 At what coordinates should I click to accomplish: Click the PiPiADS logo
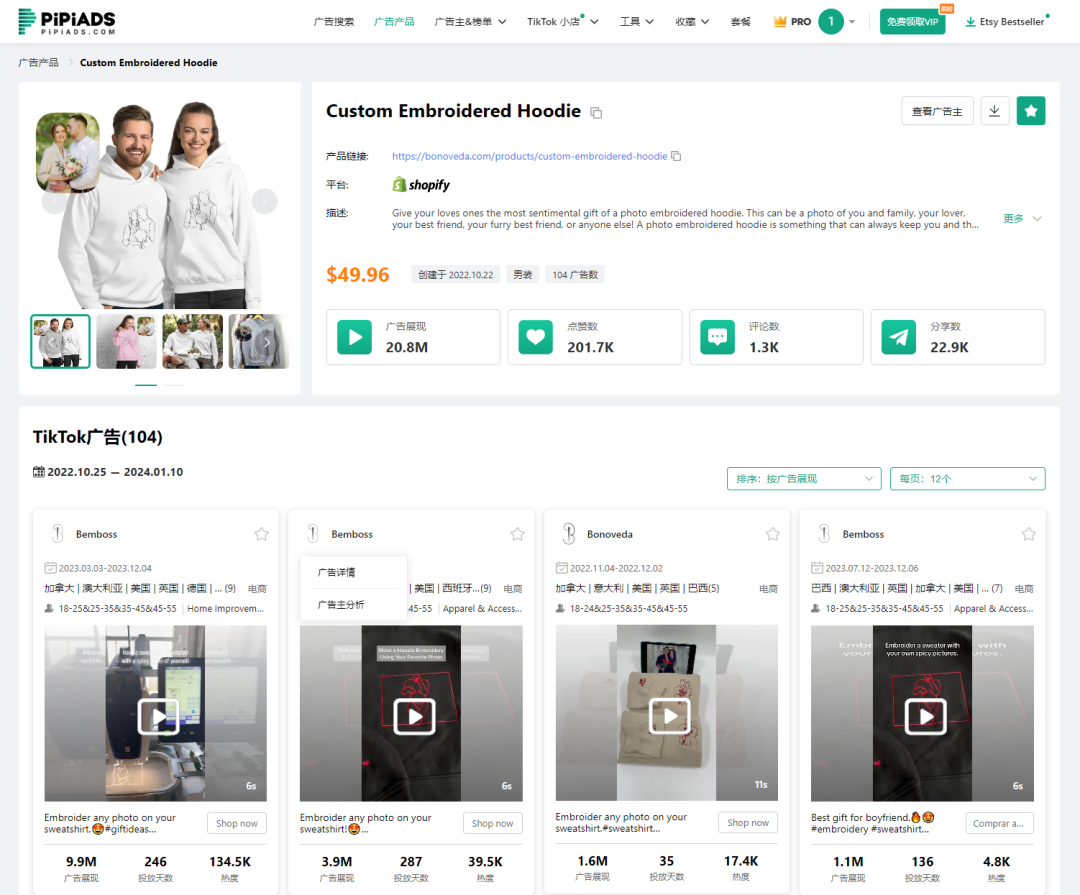(x=67, y=21)
